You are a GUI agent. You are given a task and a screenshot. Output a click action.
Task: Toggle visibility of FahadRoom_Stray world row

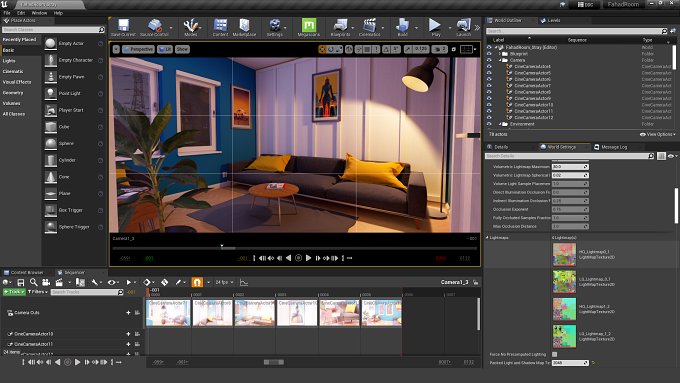pyautogui.click(x=489, y=47)
